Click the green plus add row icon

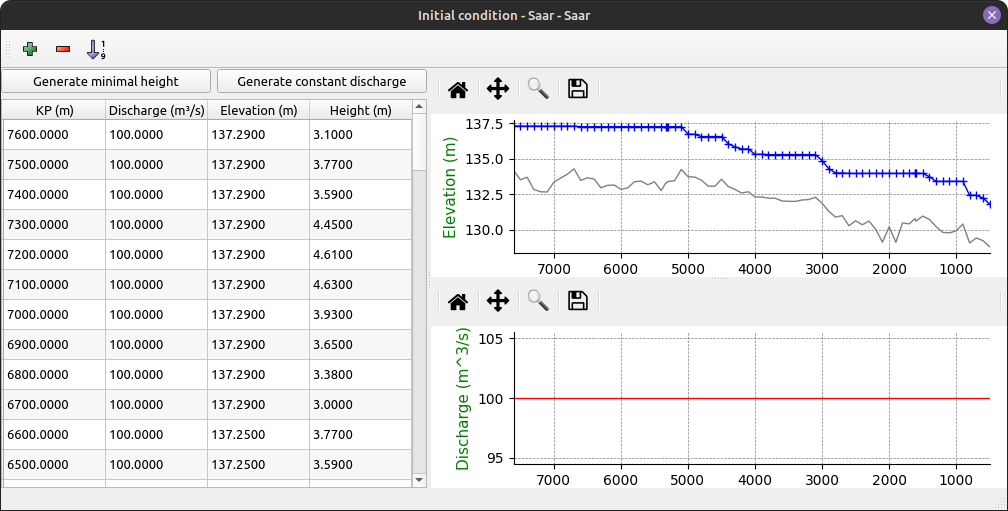tap(30, 48)
